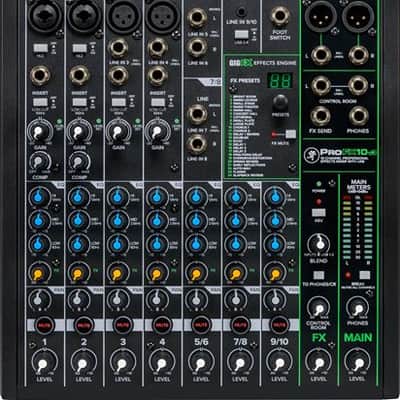Toggle channel 4 low cut switch
The image size is (400, 400).
(x=158, y=102)
